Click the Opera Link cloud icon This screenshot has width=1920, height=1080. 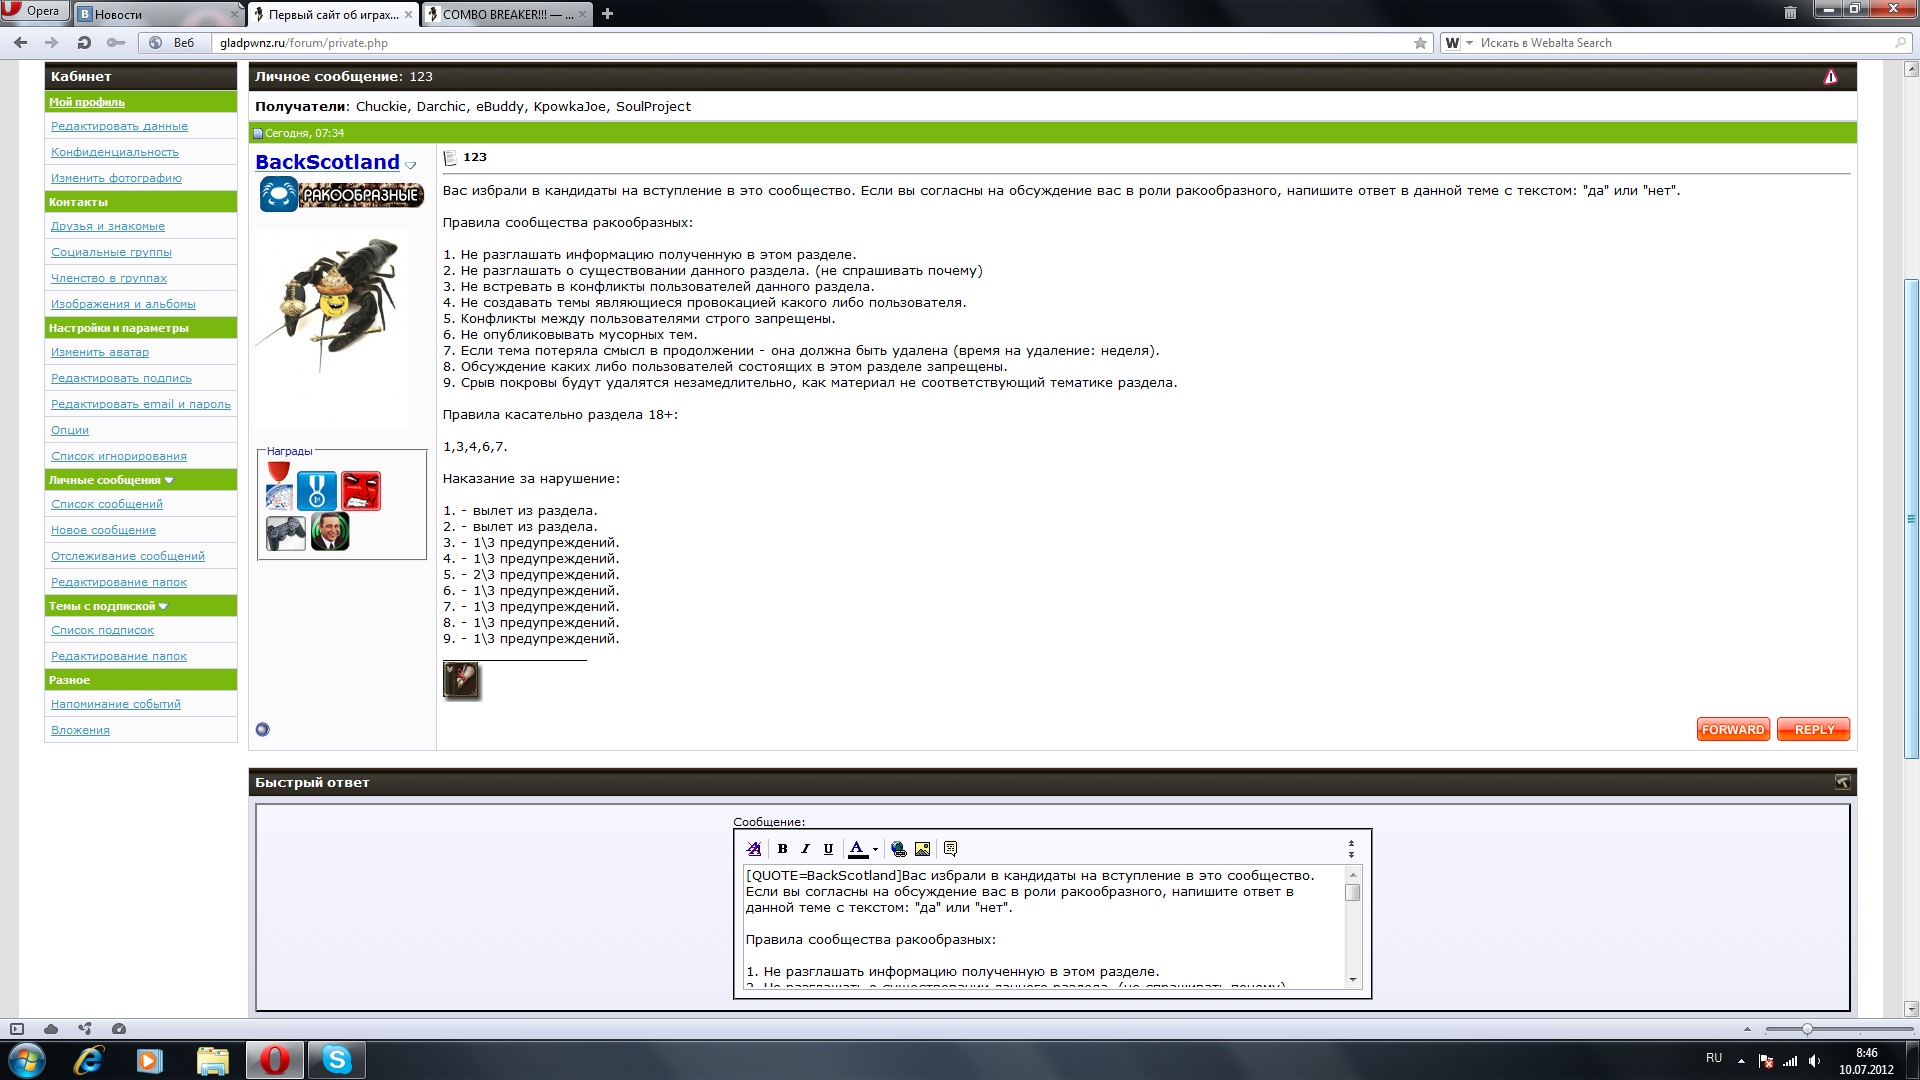point(51,1029)
